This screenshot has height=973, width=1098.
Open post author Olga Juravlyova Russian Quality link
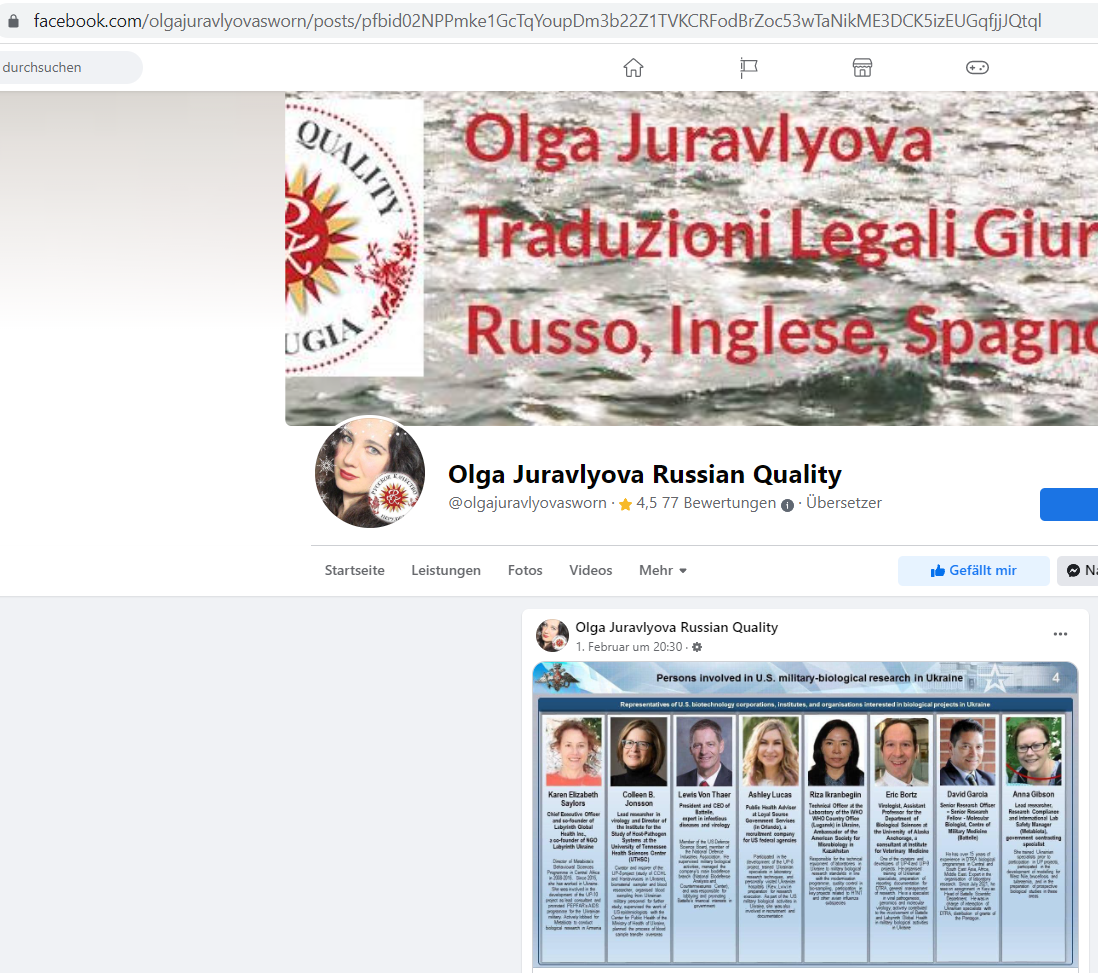pyautogui.click(x=676, y=628)
